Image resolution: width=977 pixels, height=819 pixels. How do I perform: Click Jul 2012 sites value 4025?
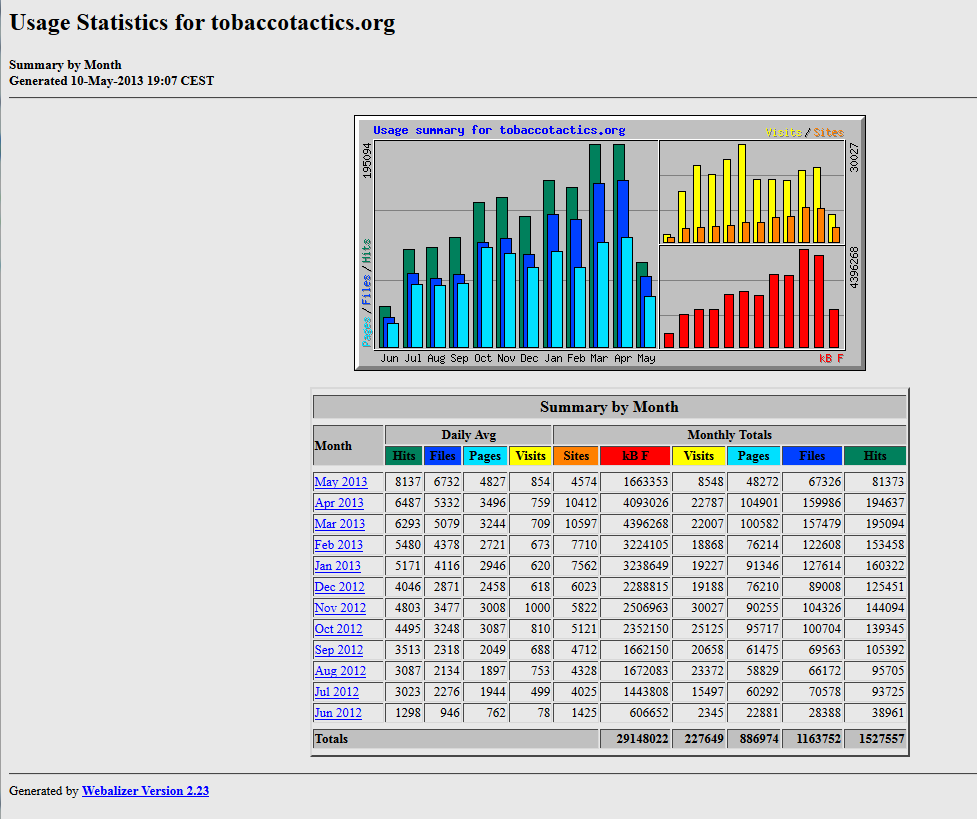(584, 692)
